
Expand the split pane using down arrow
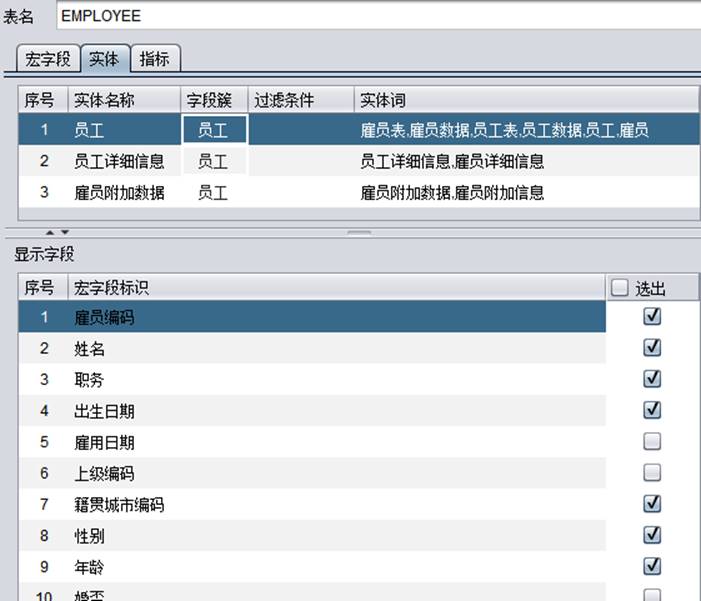[65, 232]
